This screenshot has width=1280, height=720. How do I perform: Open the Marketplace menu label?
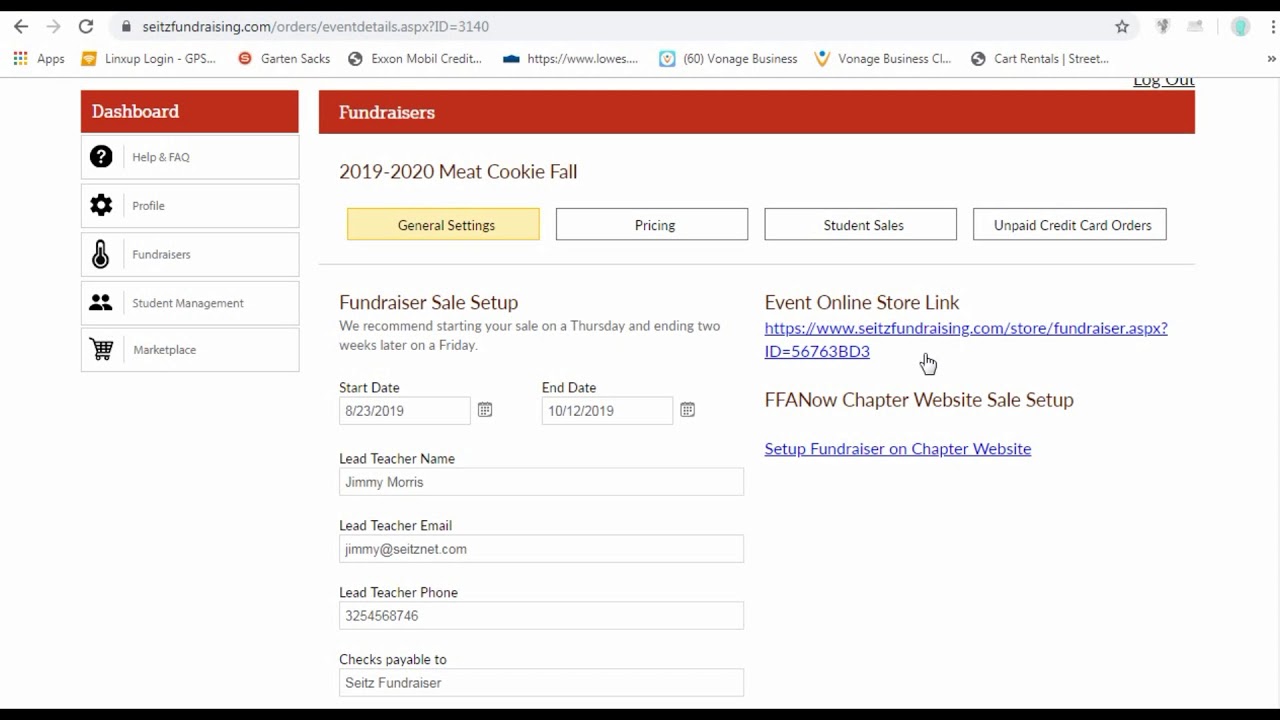(165, 350)
